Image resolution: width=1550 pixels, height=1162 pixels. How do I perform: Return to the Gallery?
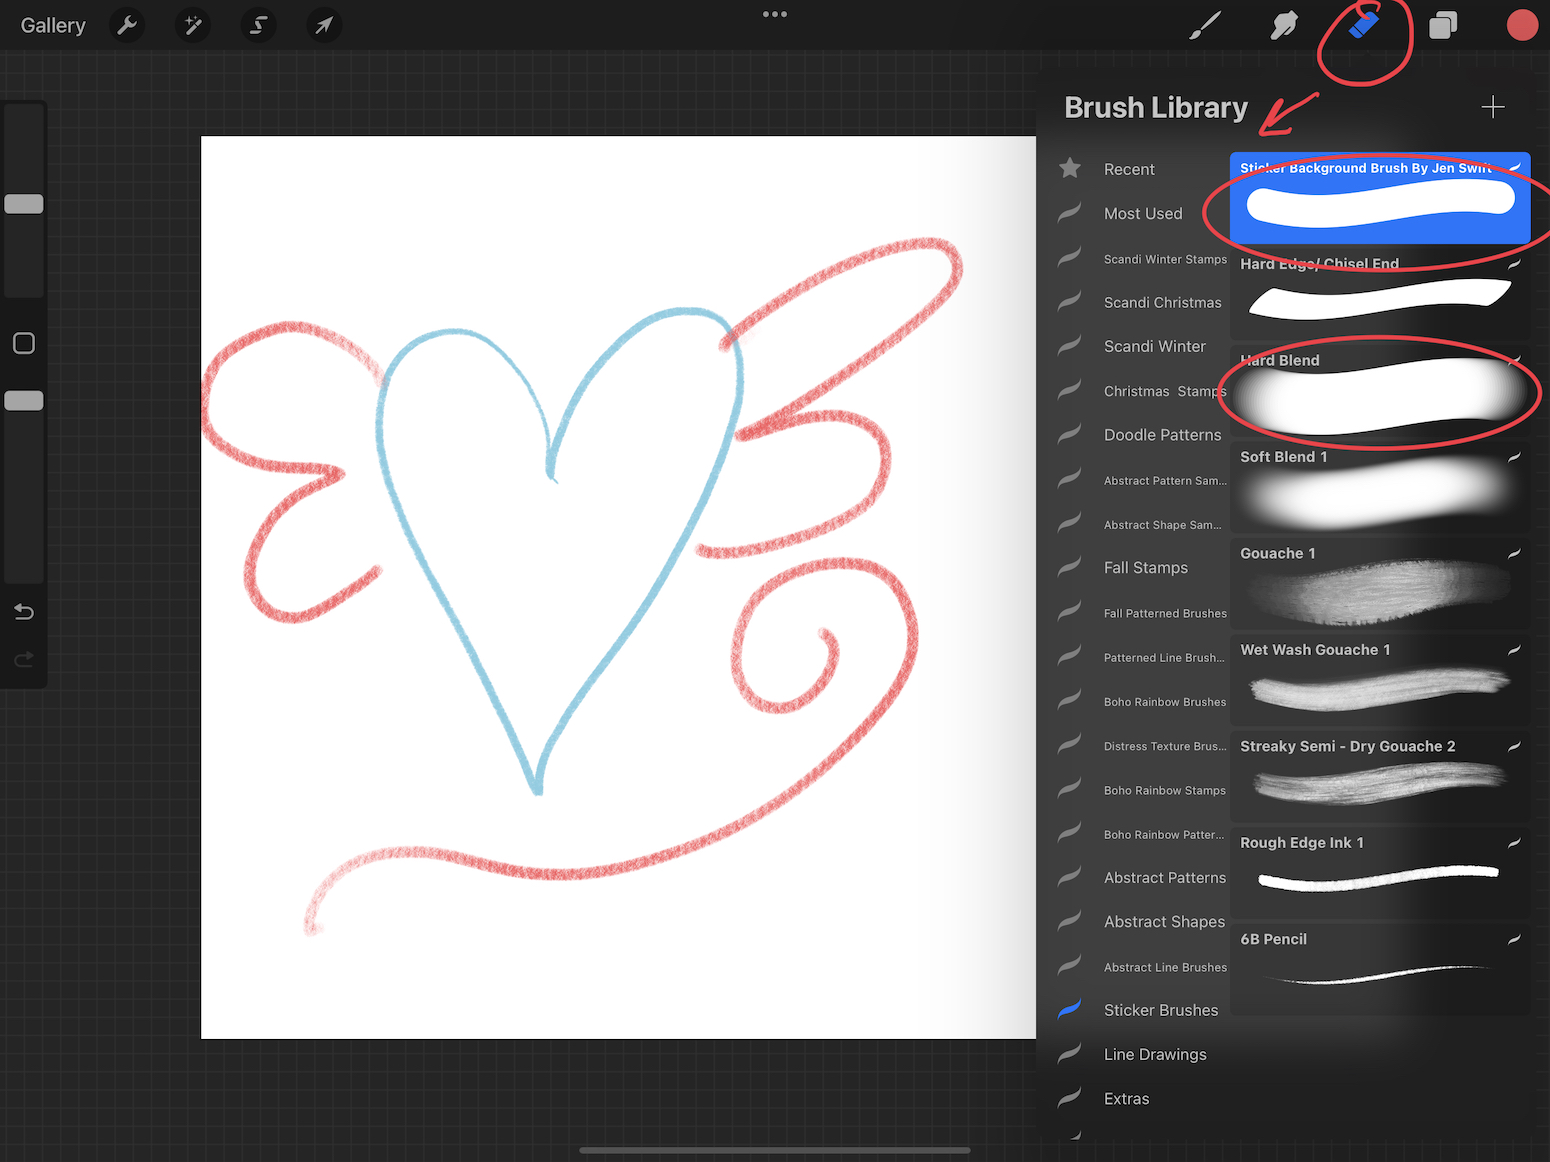(52, 25)
